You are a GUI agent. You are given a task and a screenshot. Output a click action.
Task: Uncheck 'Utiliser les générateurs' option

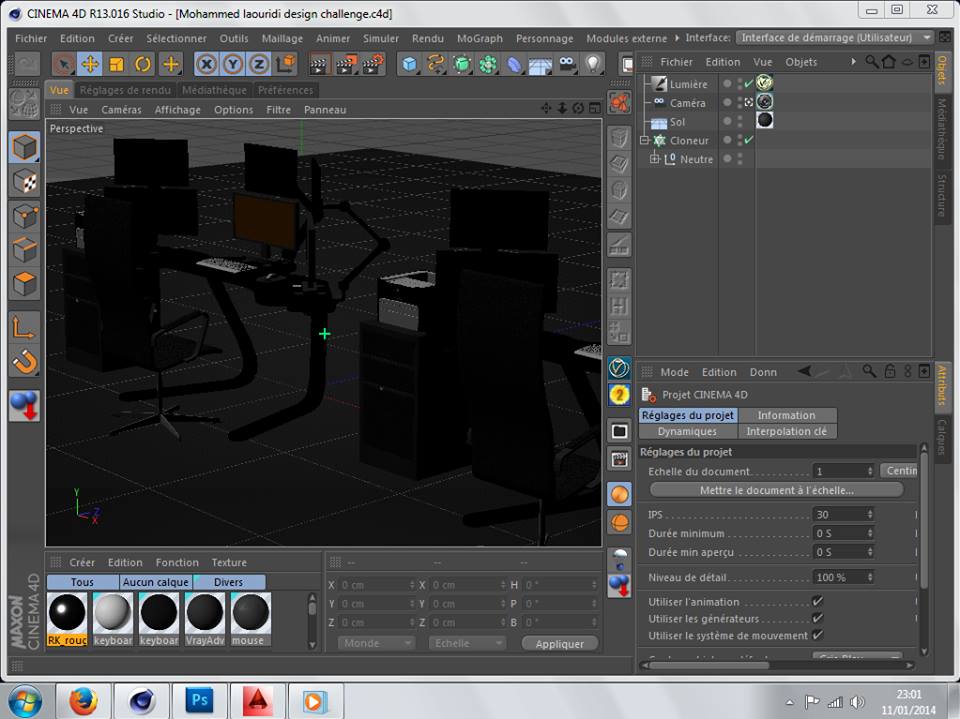817,619
